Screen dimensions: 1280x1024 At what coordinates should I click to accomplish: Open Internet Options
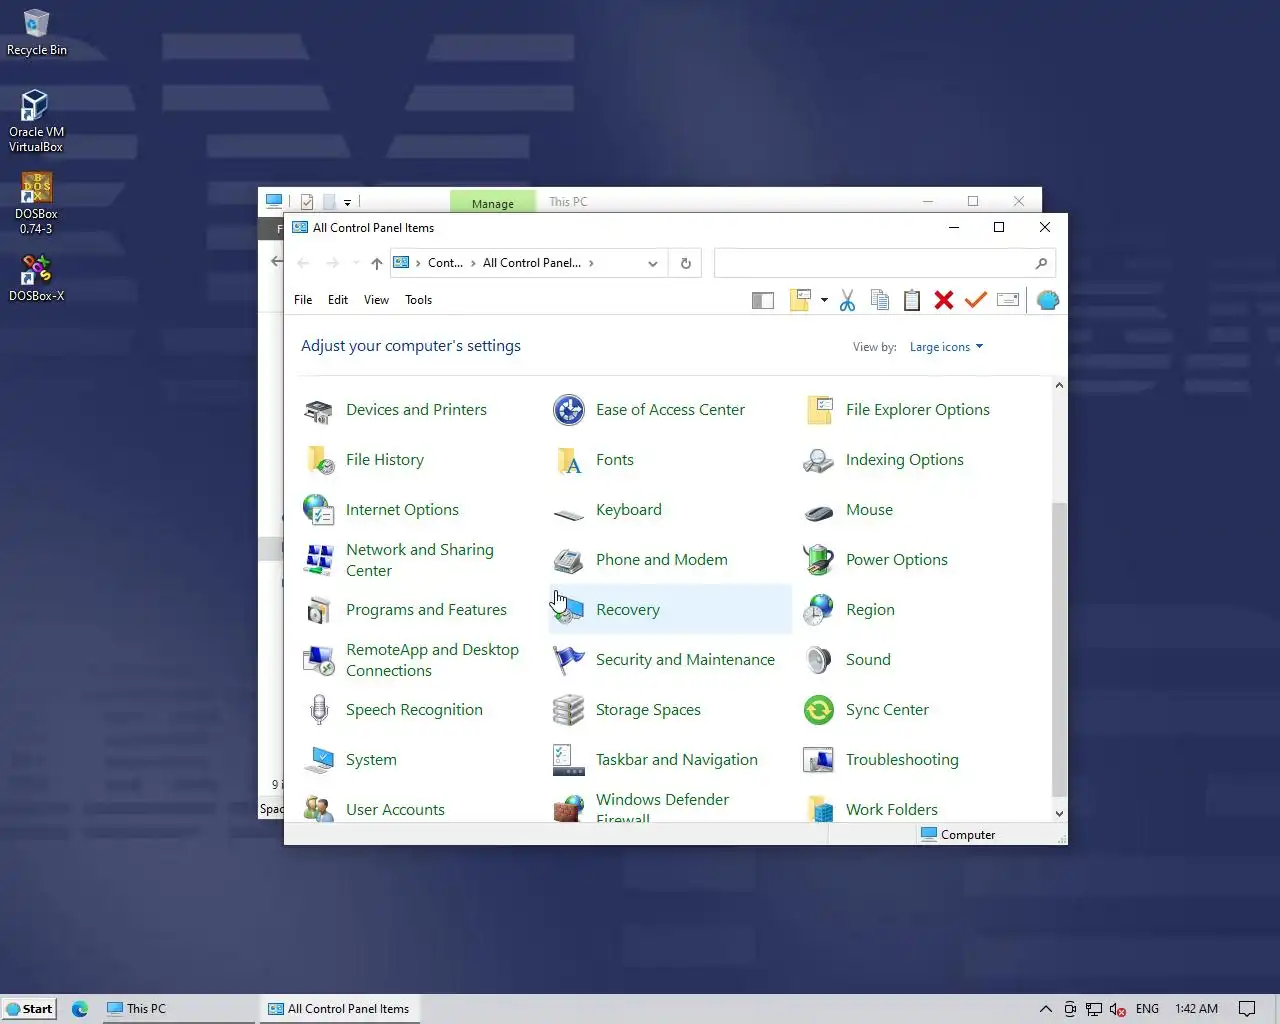click(x=381, y=510)
